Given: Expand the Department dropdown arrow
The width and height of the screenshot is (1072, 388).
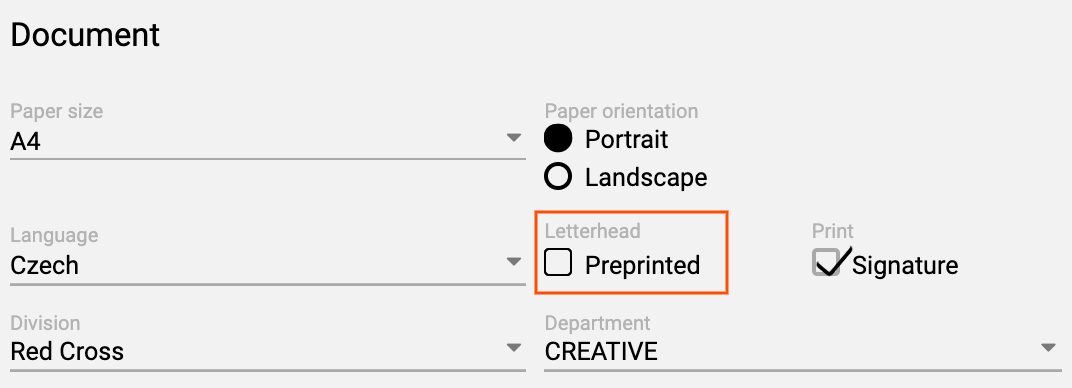Looking at the screenshot, I should 1048,348.
